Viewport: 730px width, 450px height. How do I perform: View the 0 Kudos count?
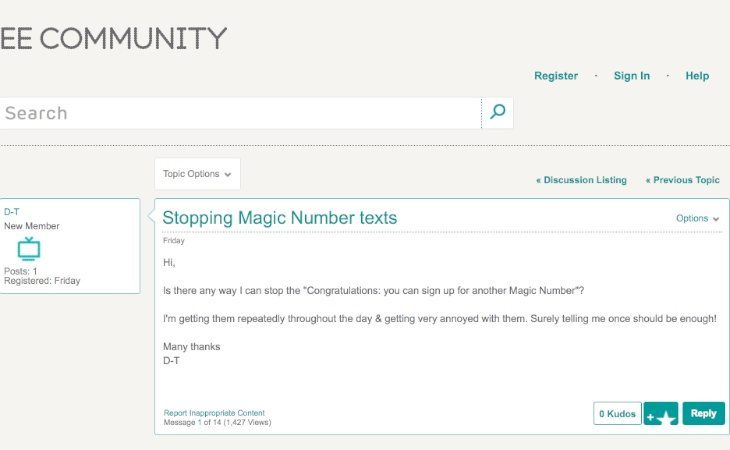click(617, 414)
